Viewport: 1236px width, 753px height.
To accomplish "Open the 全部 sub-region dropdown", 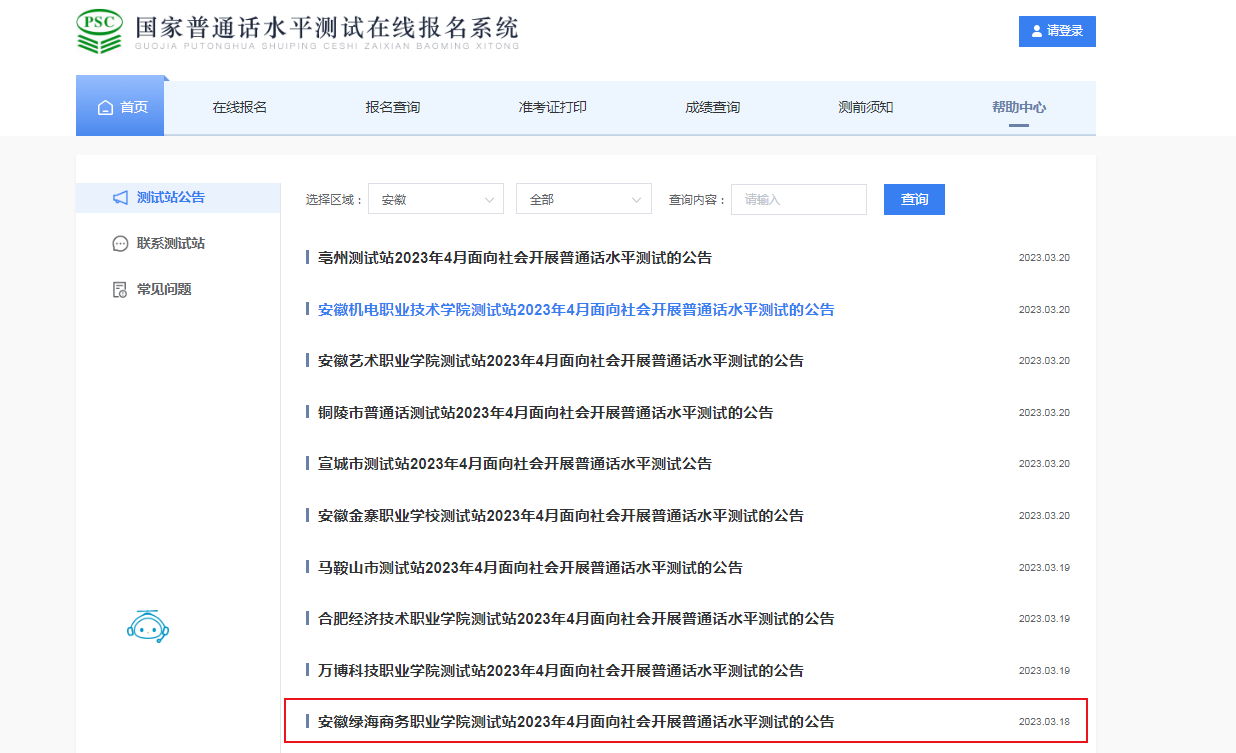I will point(583,200).
